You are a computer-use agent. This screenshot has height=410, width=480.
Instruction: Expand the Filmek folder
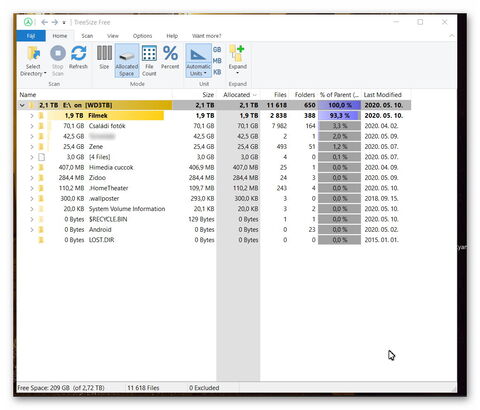(x=32, y=116)
